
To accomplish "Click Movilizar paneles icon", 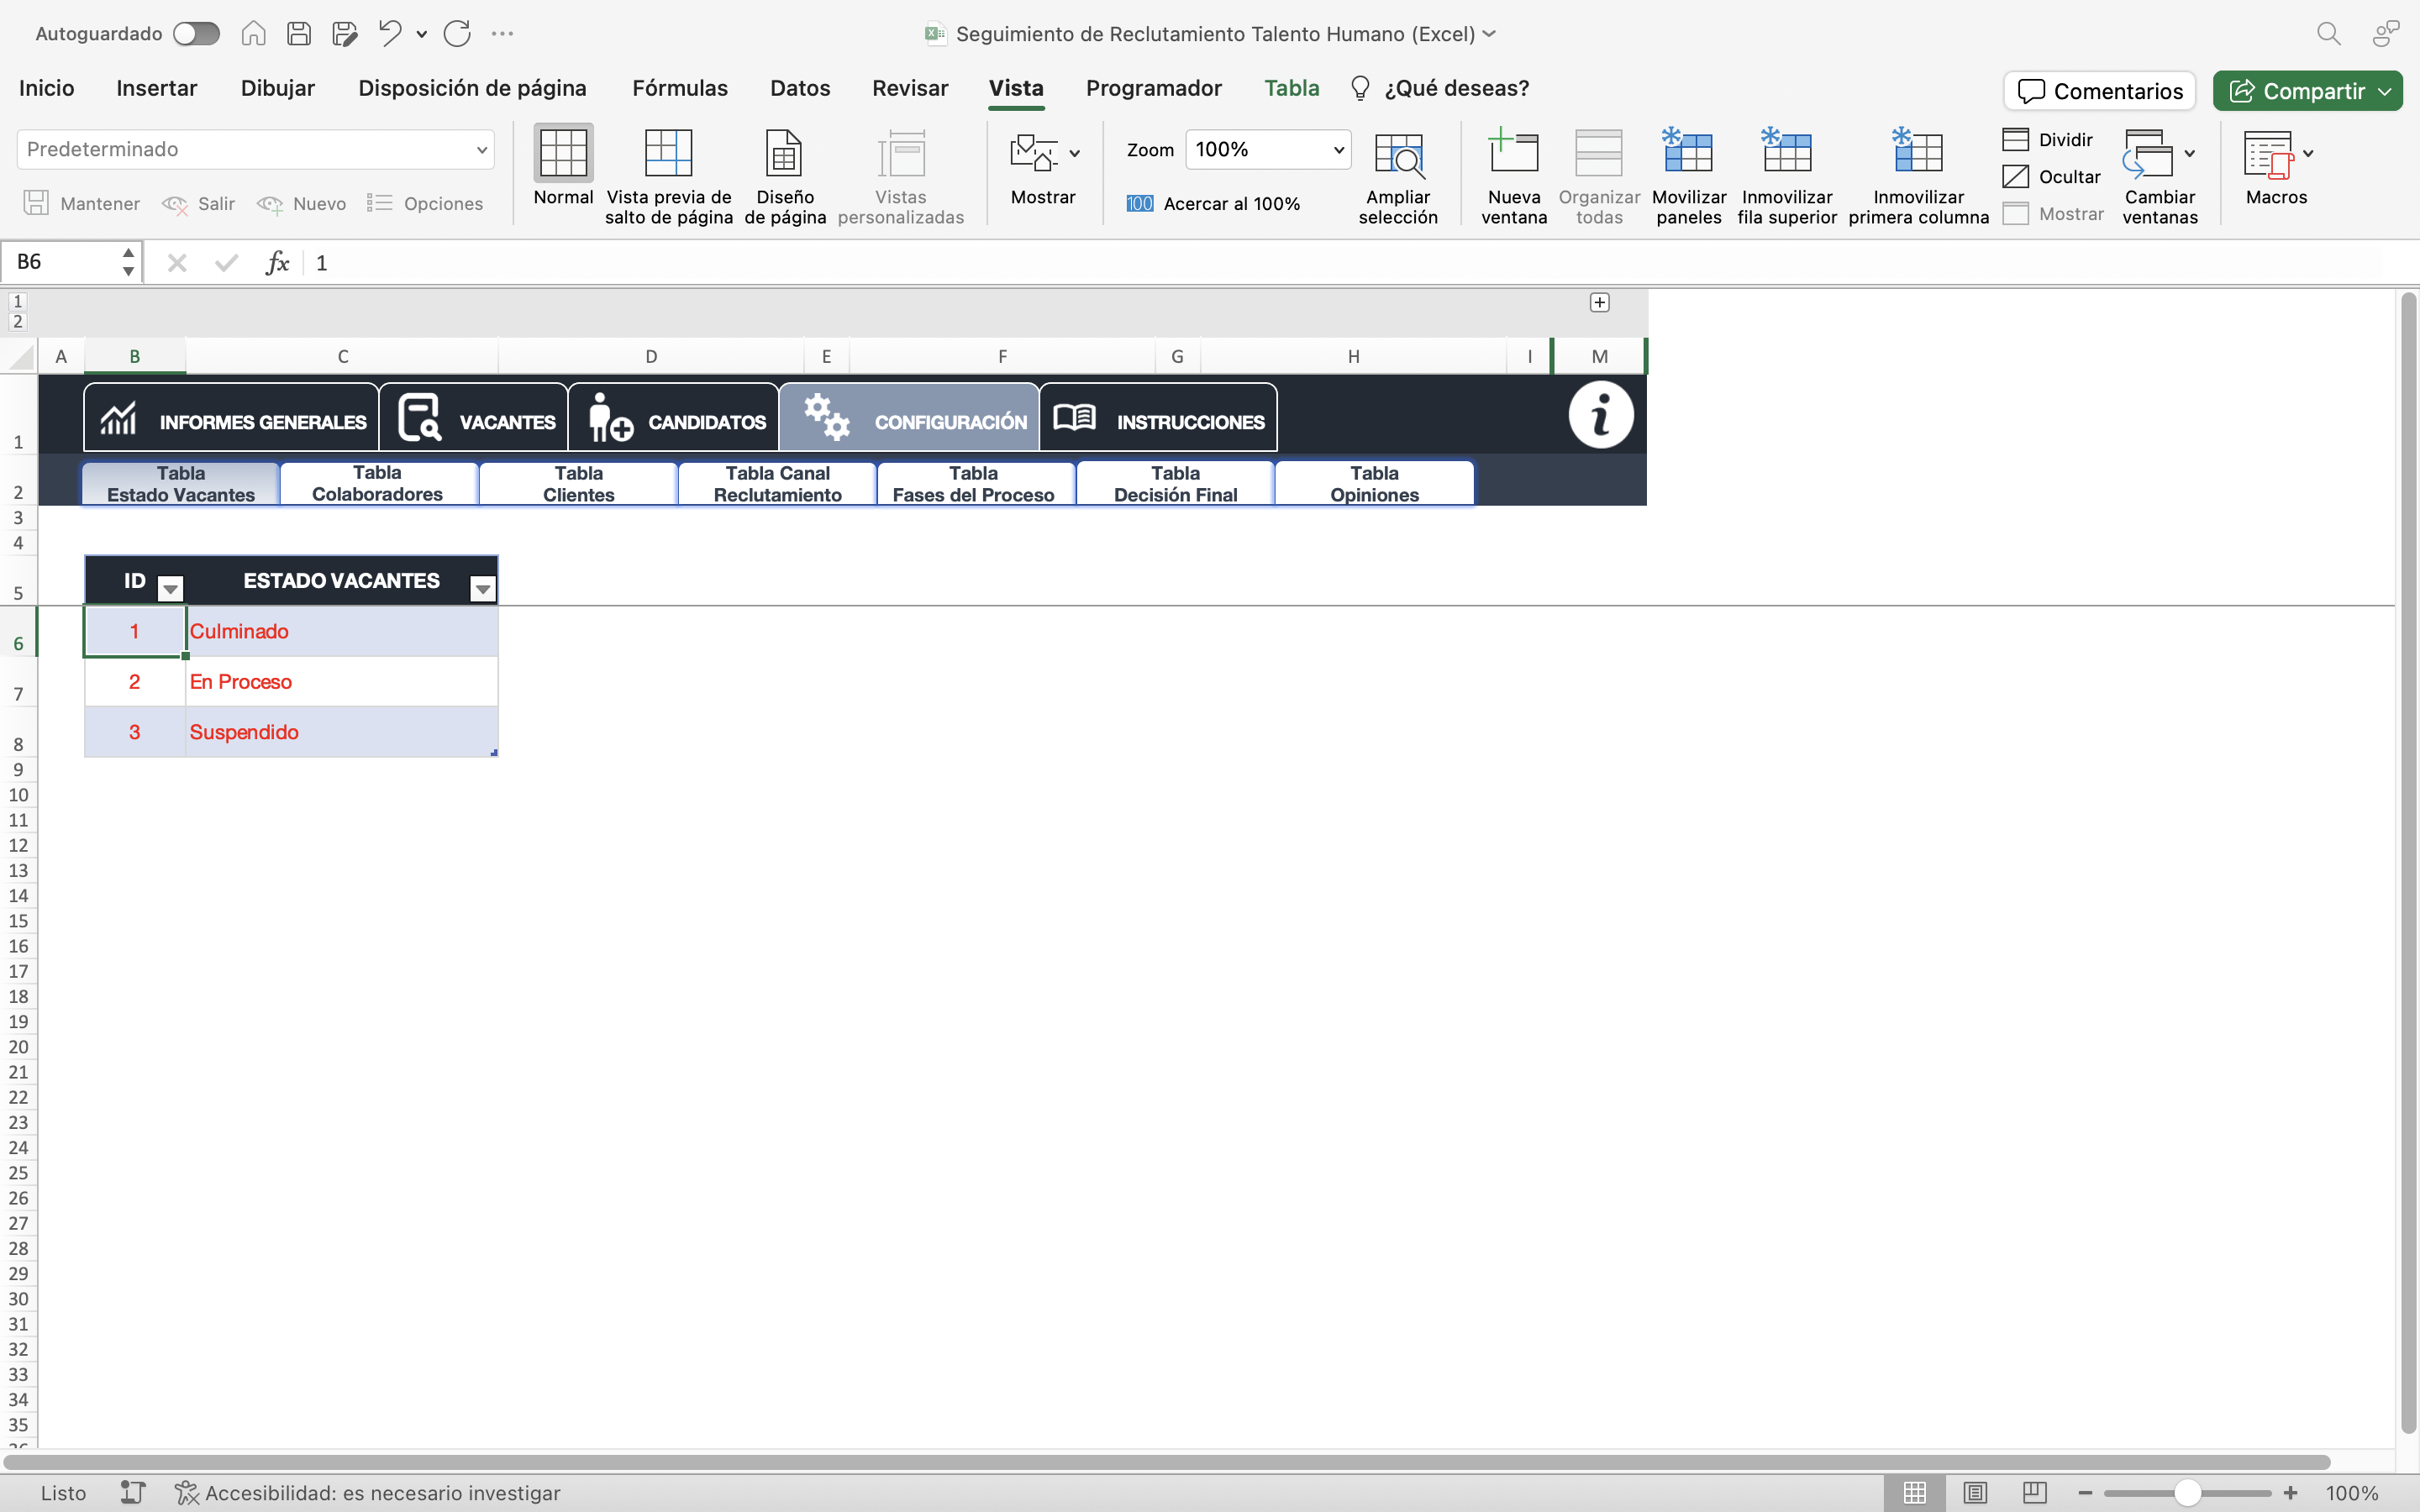I will [x=1688, y=153].
